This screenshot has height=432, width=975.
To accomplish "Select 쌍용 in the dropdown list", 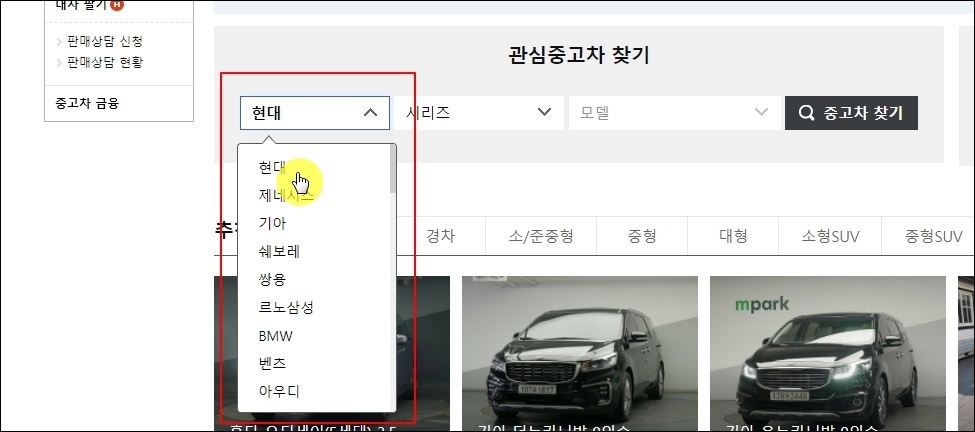I will [272, 279].
